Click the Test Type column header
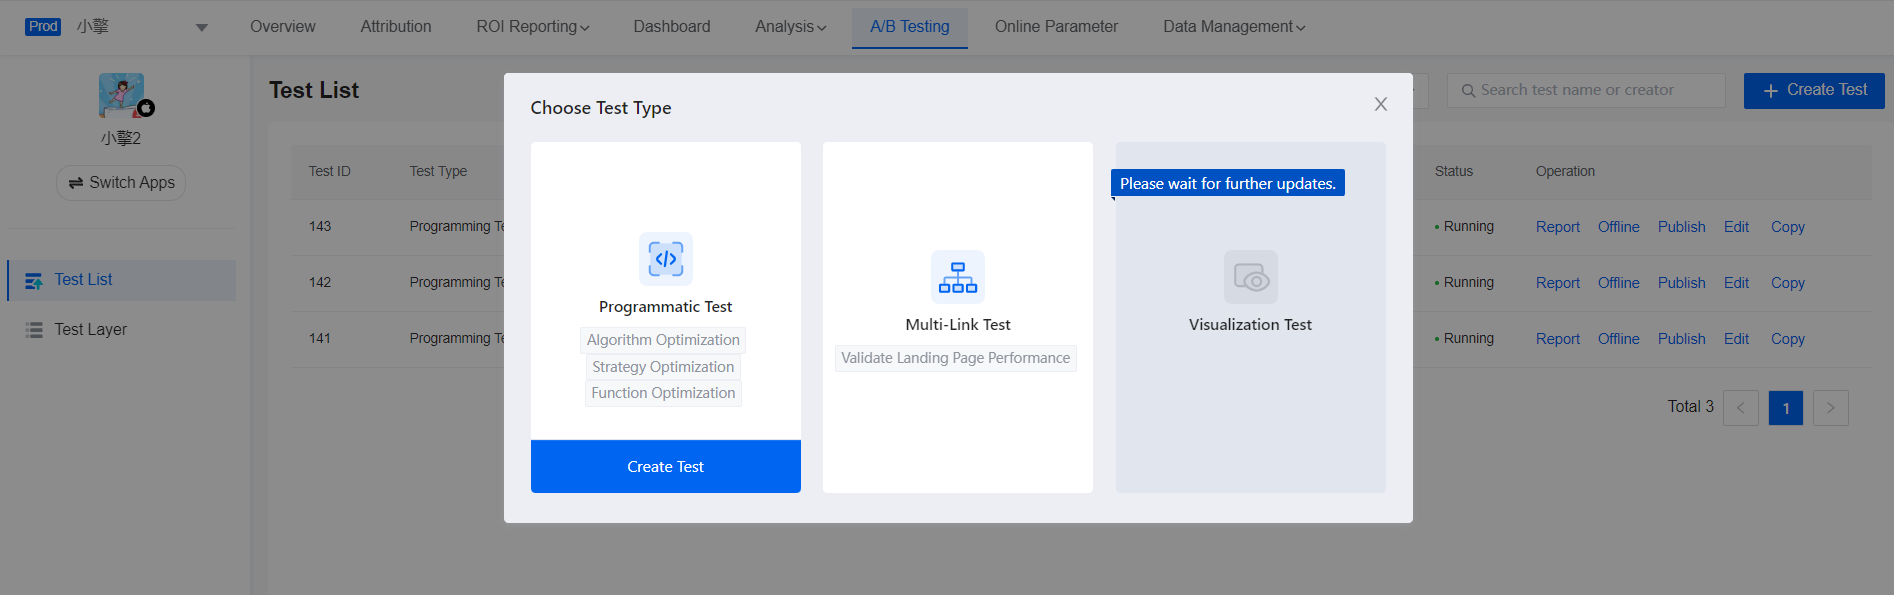 coord(438,172)
